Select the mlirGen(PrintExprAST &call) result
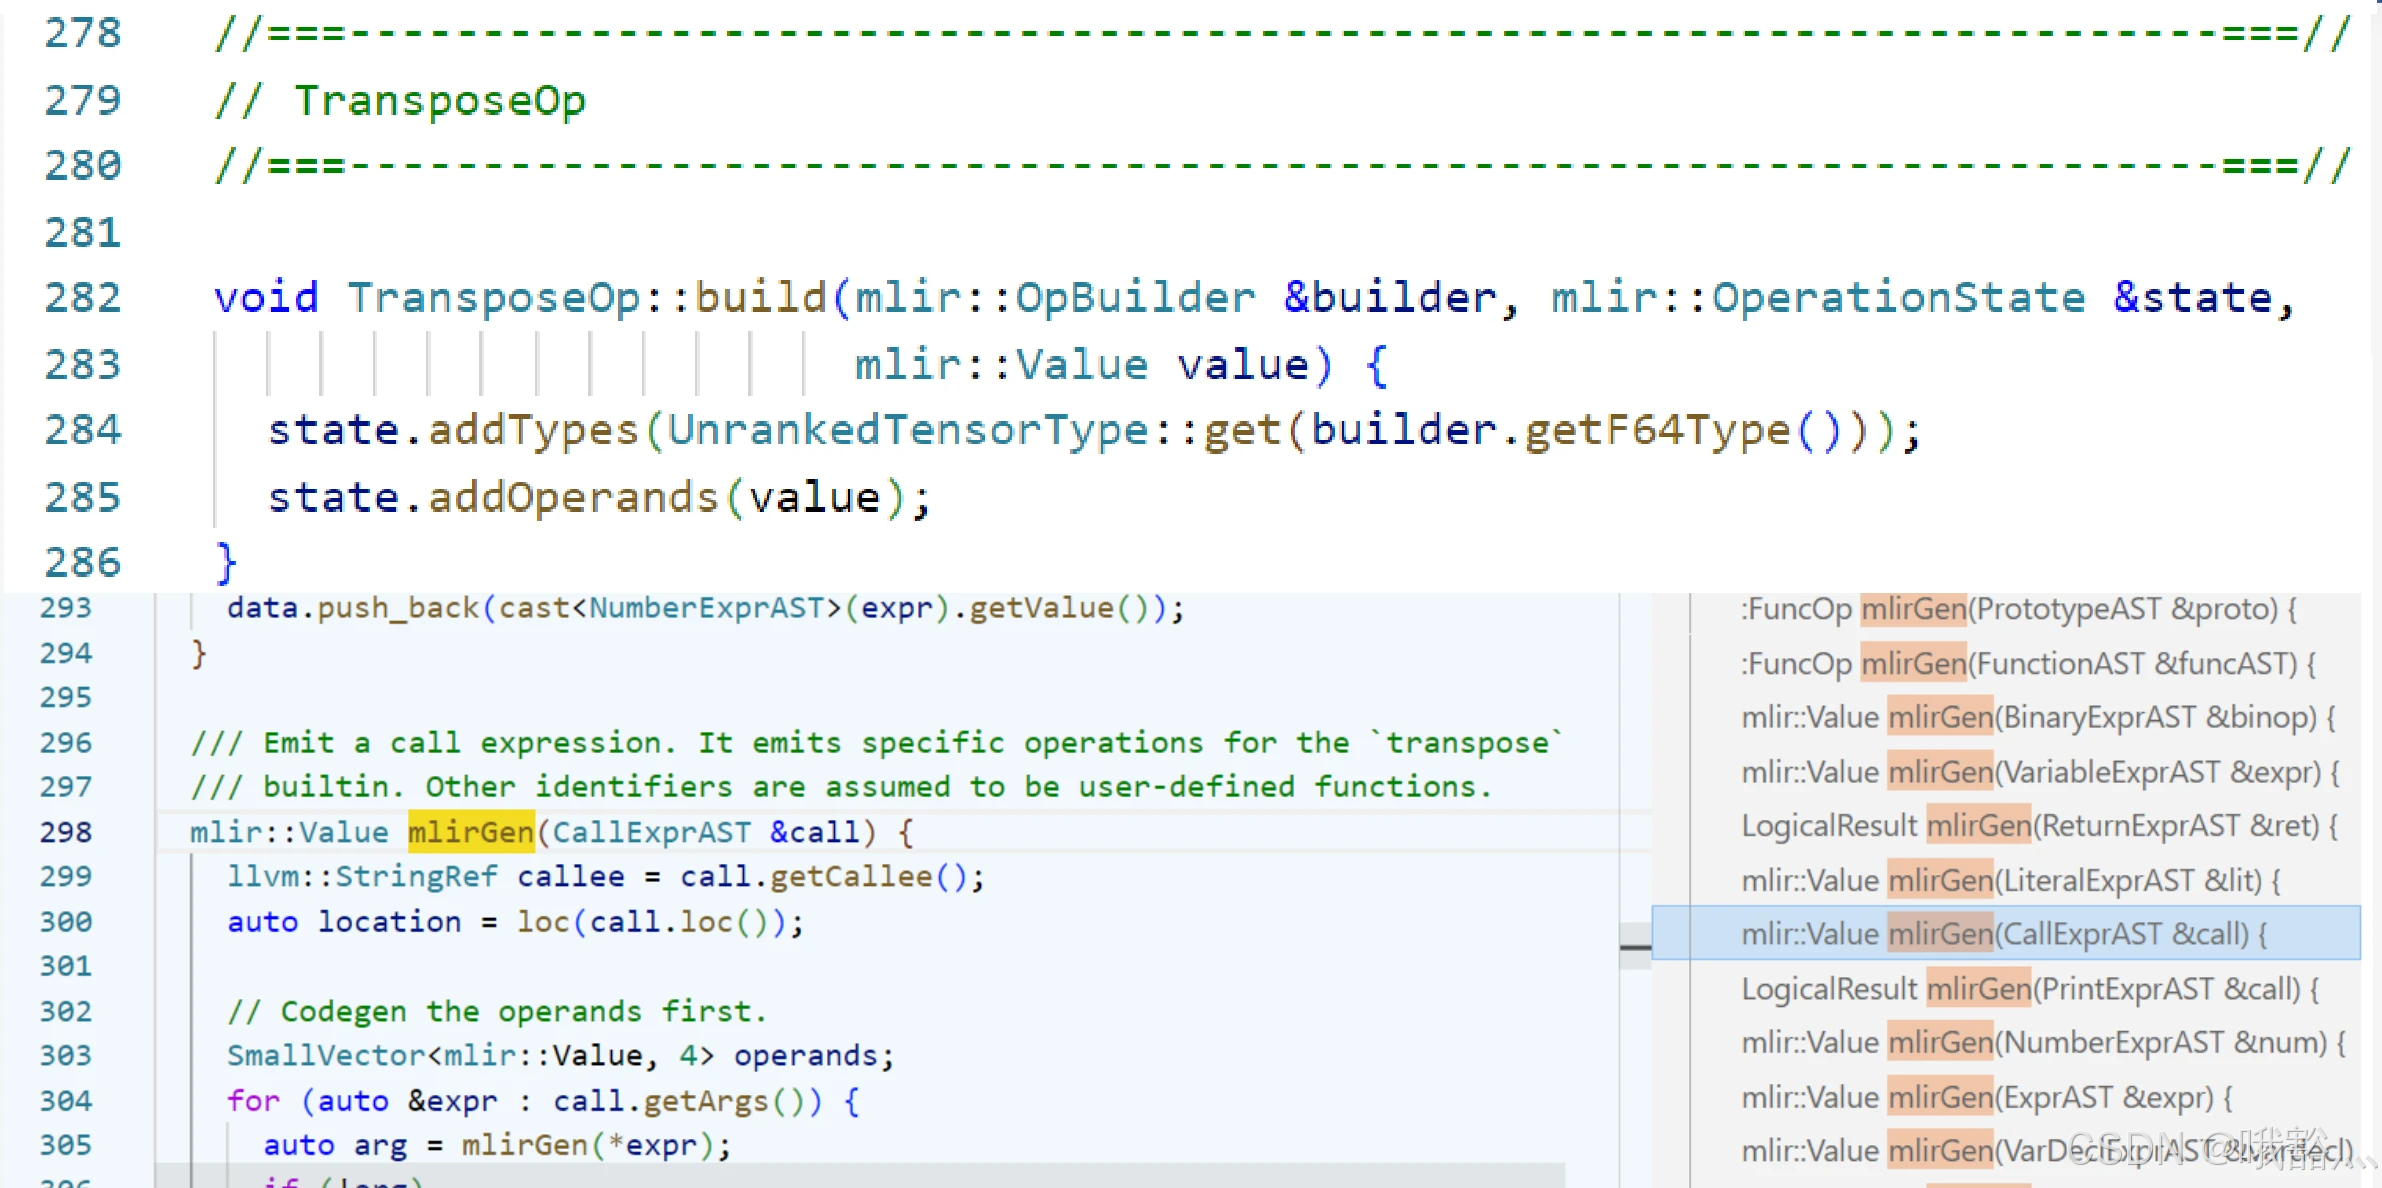Image resolution: width=2382 pixels, height=1188 pixels. click(x=2030, y=989)
